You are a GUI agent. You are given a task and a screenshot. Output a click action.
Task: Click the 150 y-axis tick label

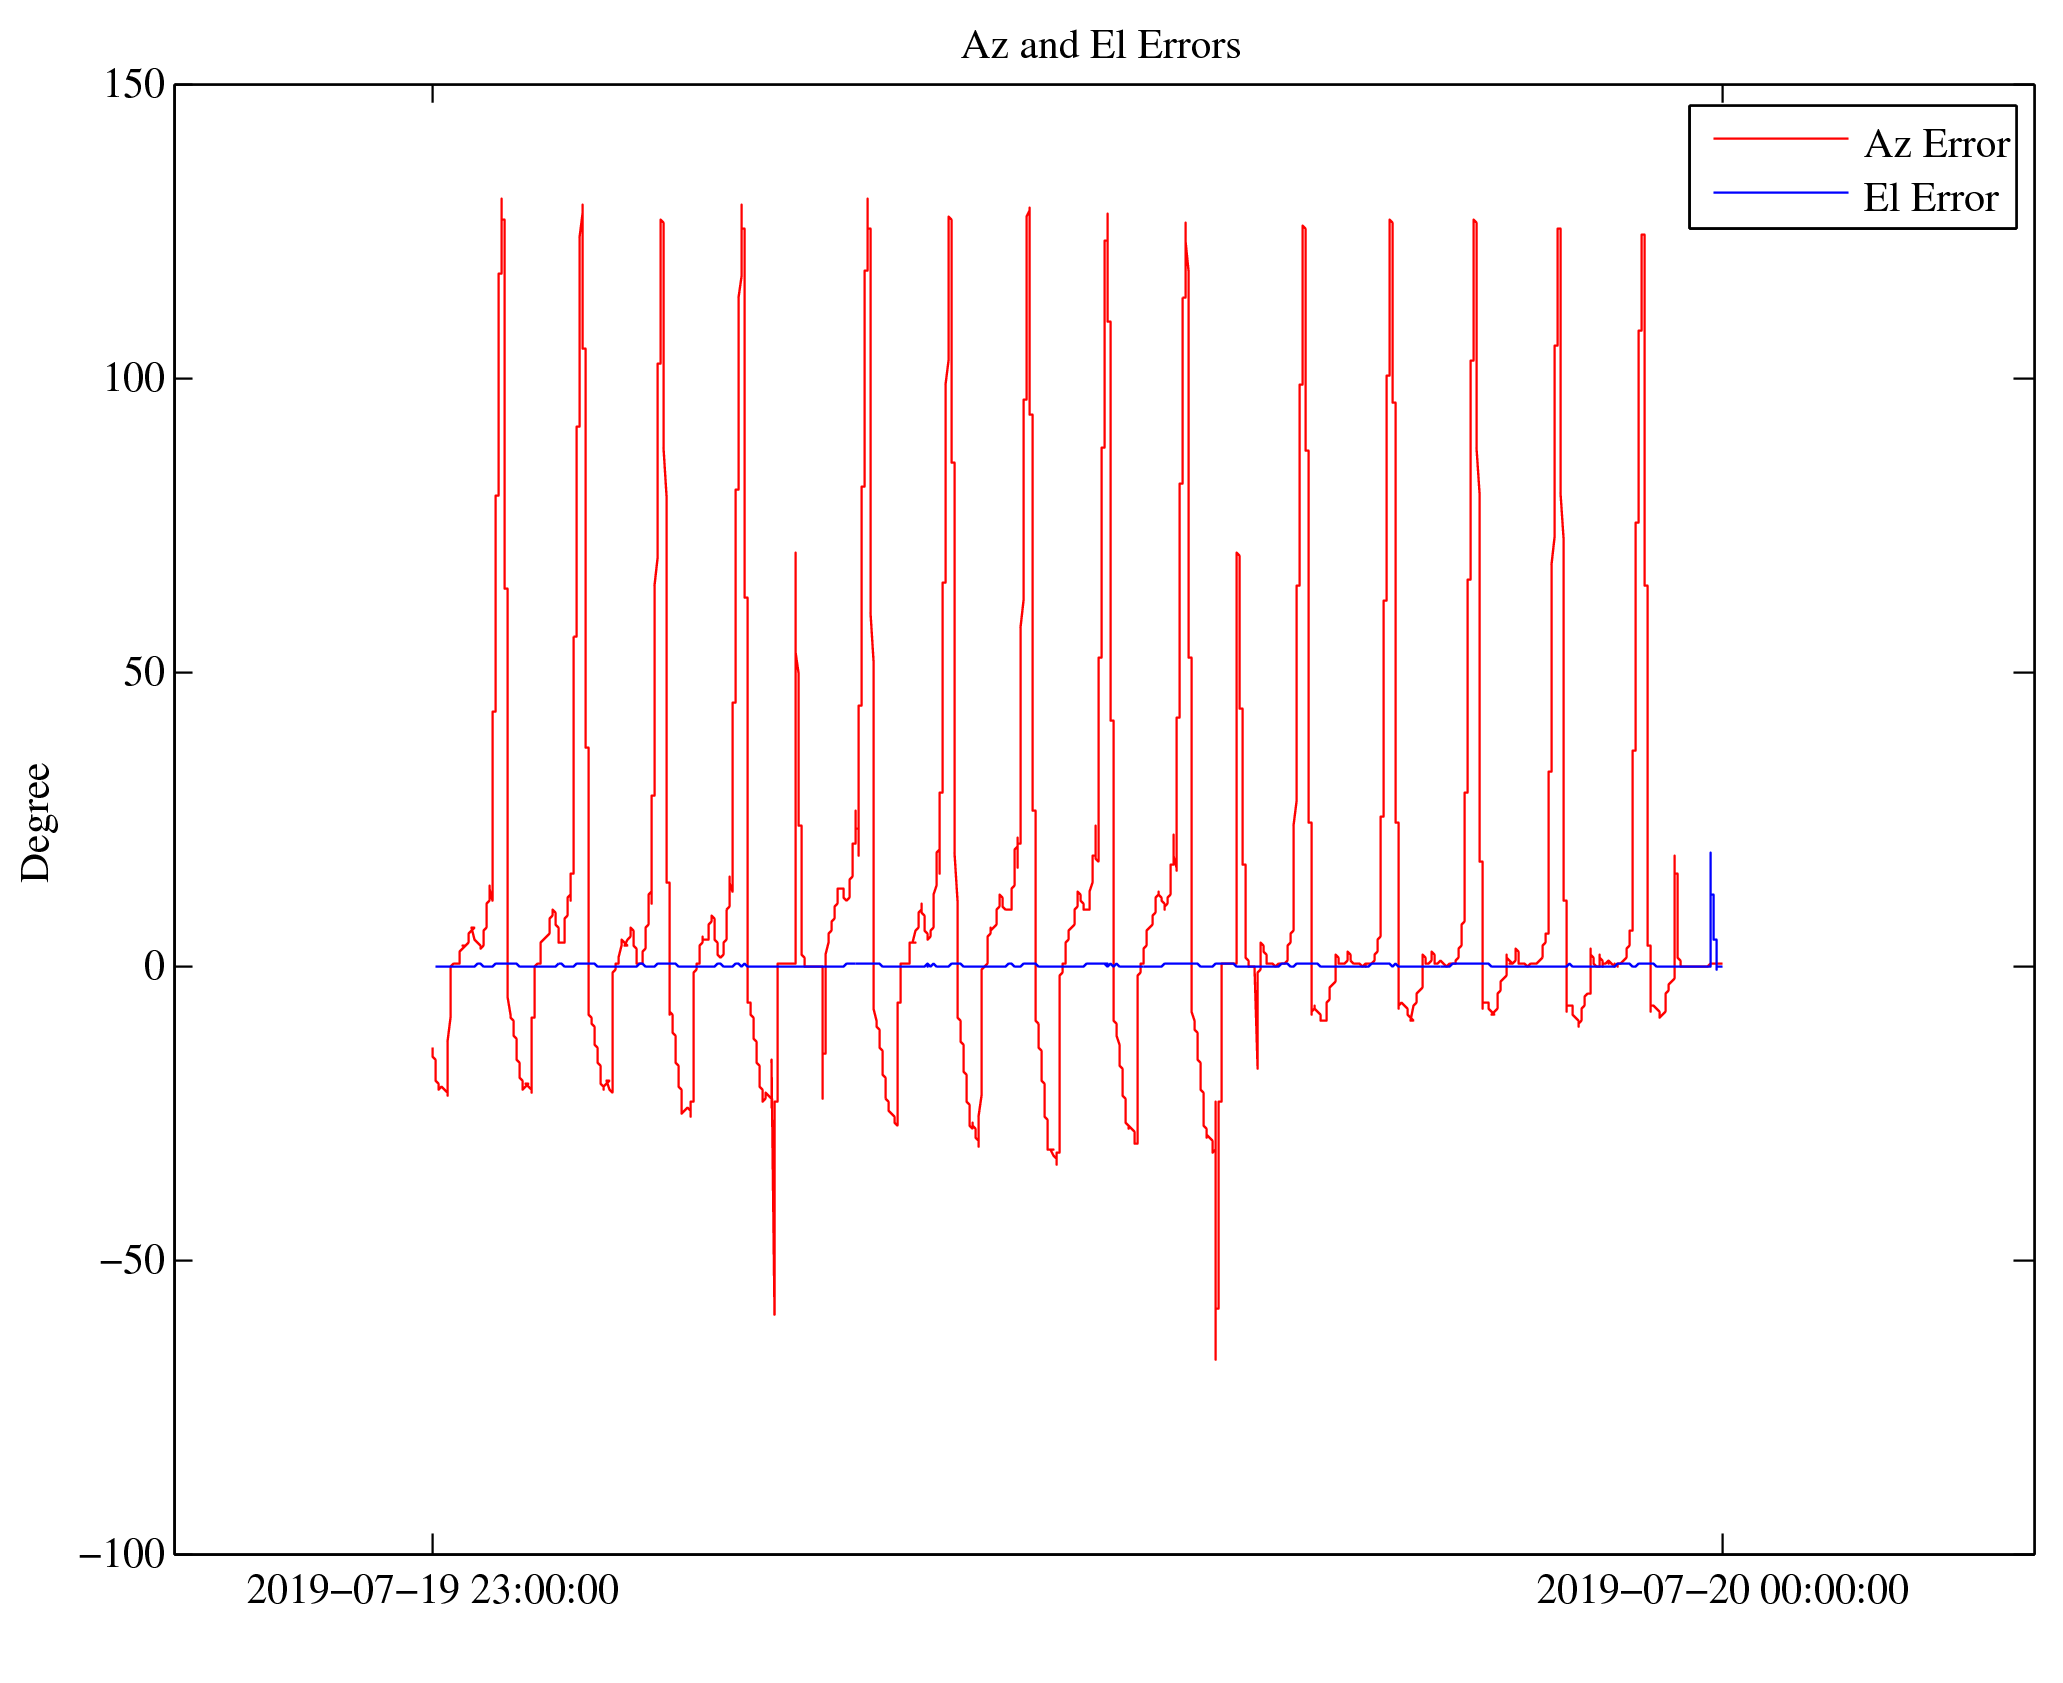coord(134,85)
